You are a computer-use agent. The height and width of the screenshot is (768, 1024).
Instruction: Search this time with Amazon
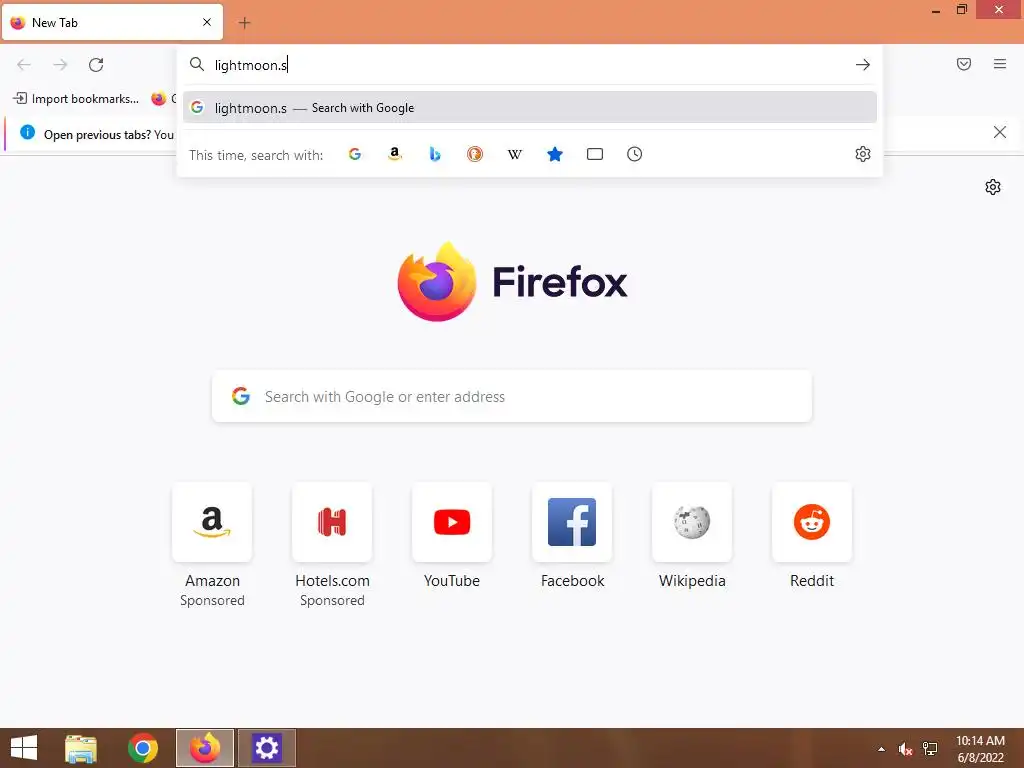(394, 154)
